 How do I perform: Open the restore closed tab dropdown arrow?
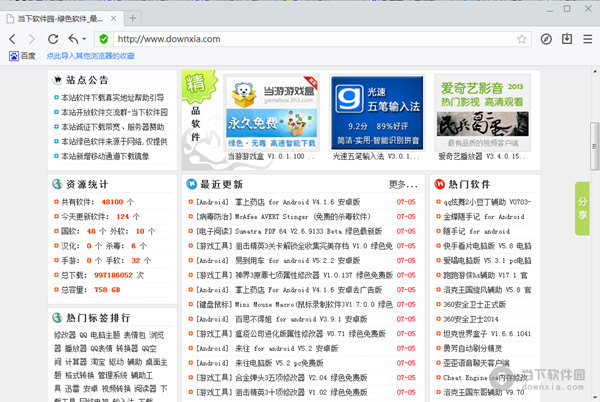[84, 39]
